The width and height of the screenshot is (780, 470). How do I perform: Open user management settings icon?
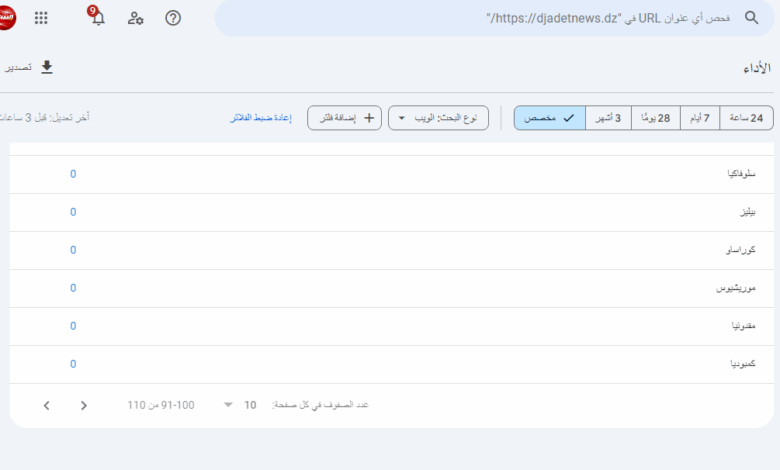pyautogui.click(x=136, y=18)
